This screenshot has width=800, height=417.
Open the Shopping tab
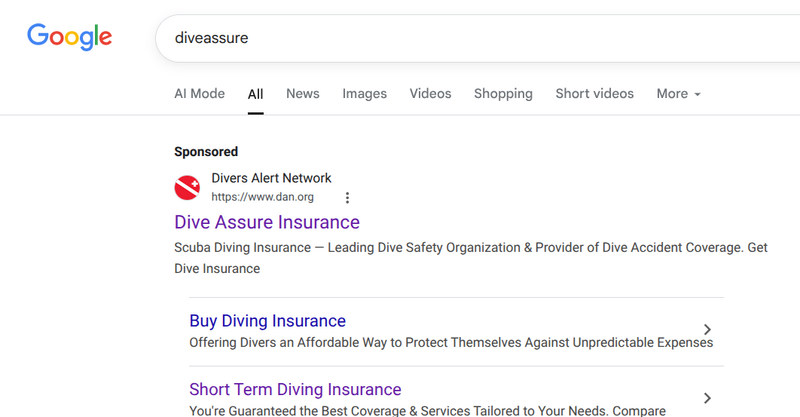pyautogui.click(x=503, y=93)
